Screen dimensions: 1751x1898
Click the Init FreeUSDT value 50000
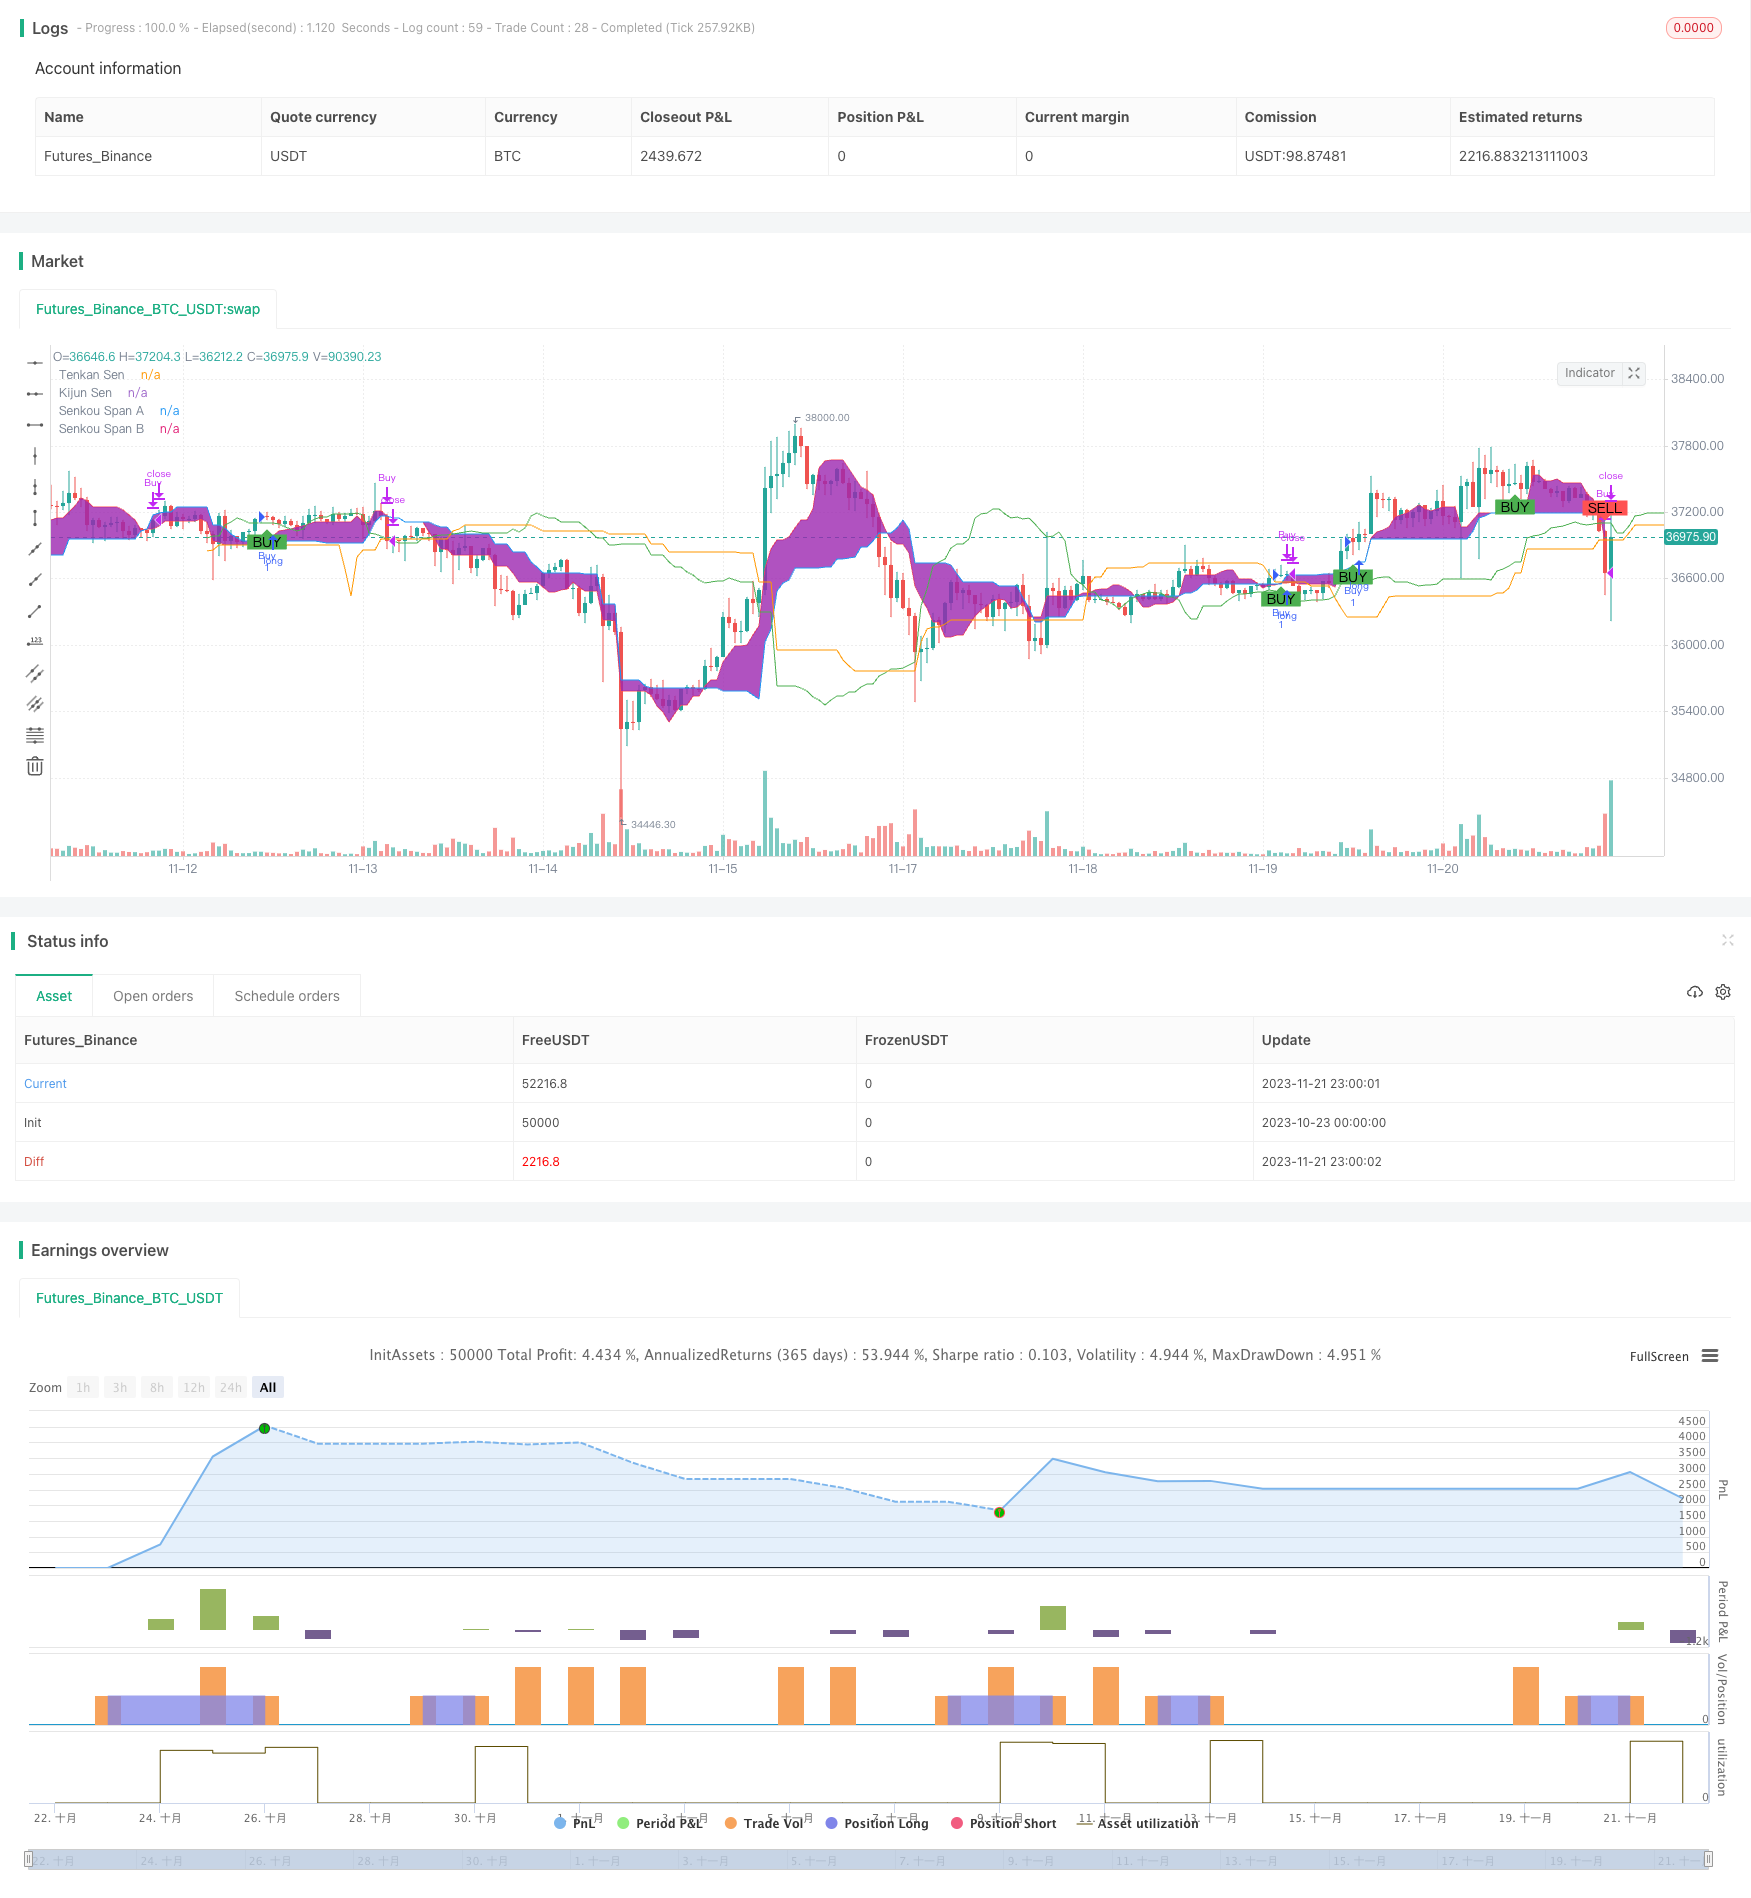click(x=540, y=1123)
